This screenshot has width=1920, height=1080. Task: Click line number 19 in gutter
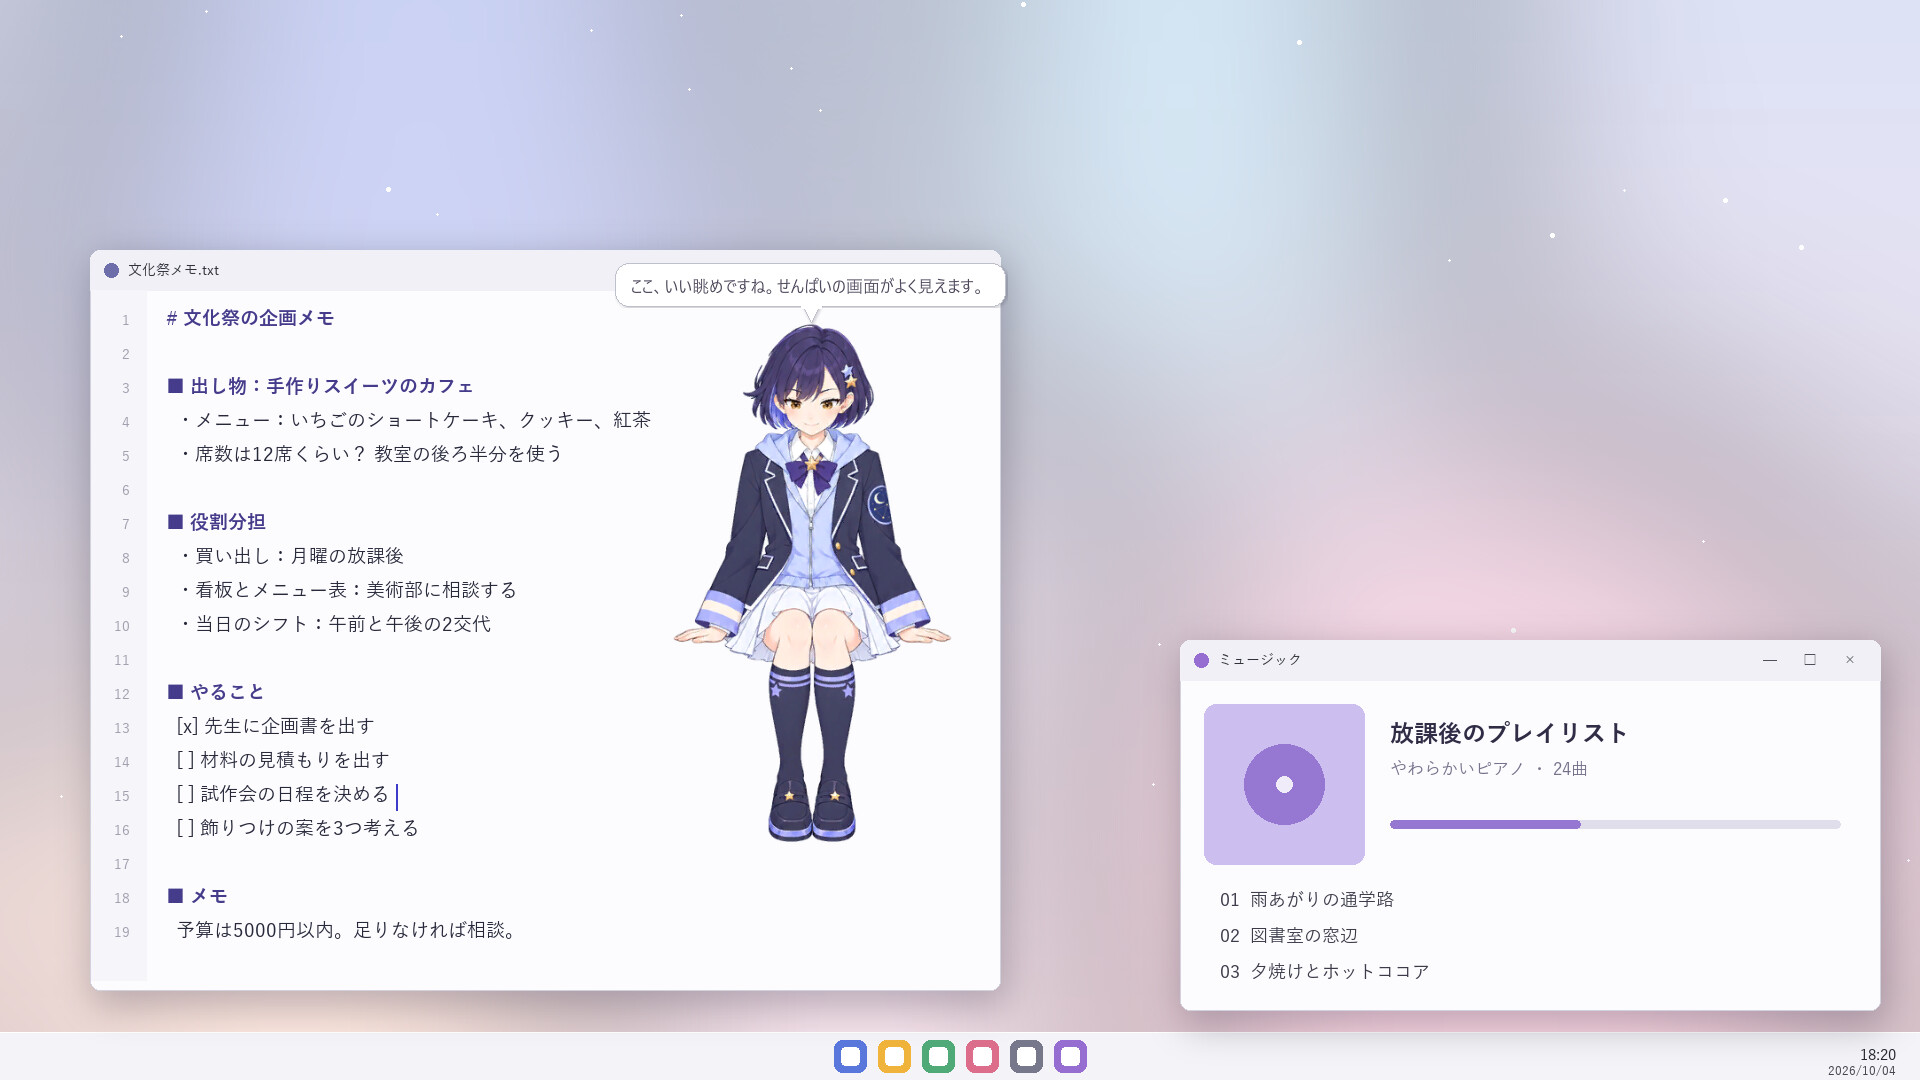[x=122, y=932]
